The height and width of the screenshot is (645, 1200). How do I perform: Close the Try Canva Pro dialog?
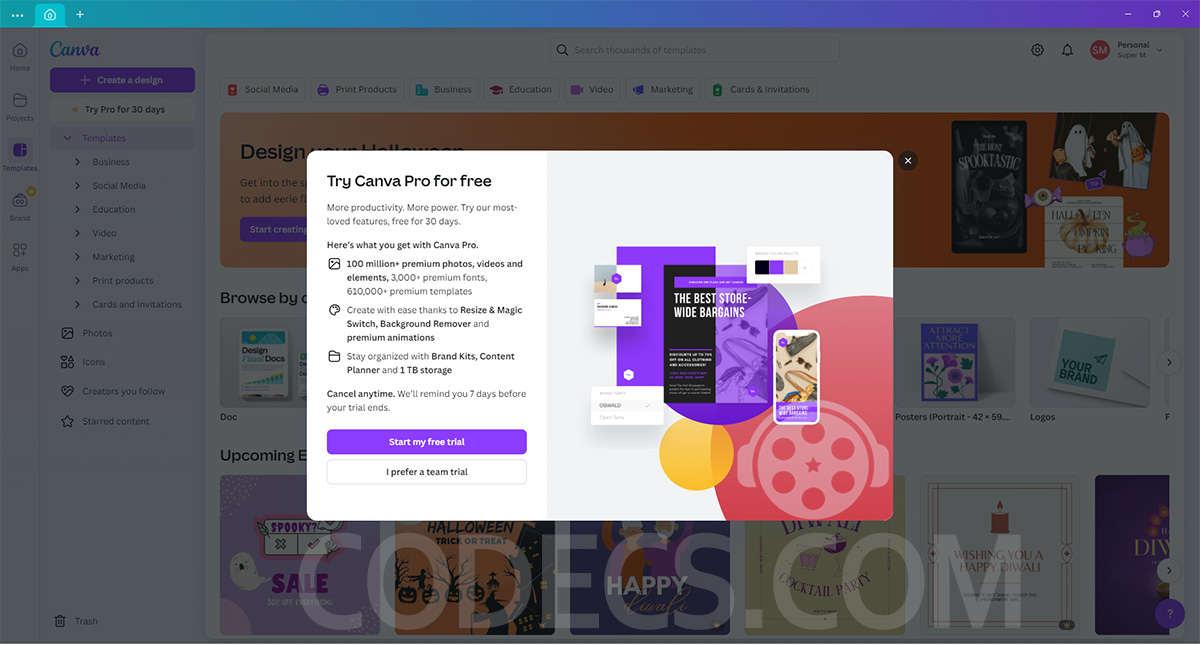[908, 160]
